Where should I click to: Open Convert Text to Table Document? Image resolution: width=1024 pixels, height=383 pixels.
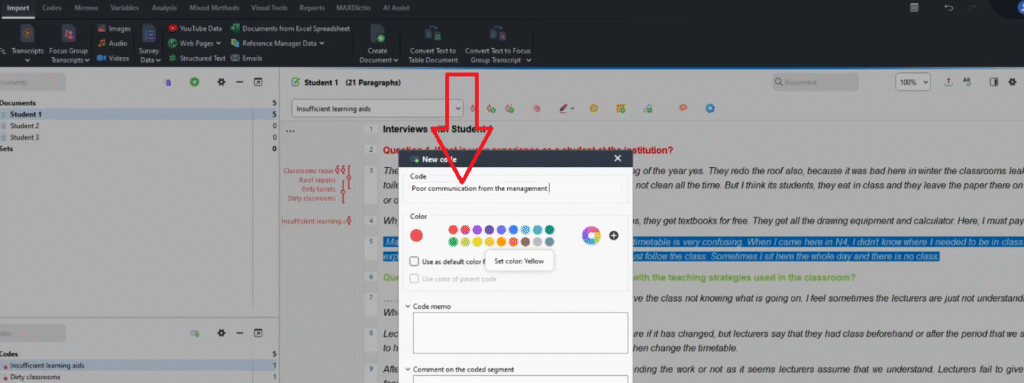click(434, 46)
